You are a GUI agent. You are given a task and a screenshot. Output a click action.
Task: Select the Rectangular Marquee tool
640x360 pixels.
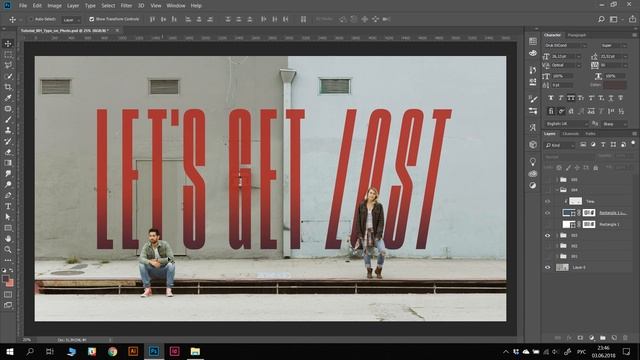coord(8,54)
